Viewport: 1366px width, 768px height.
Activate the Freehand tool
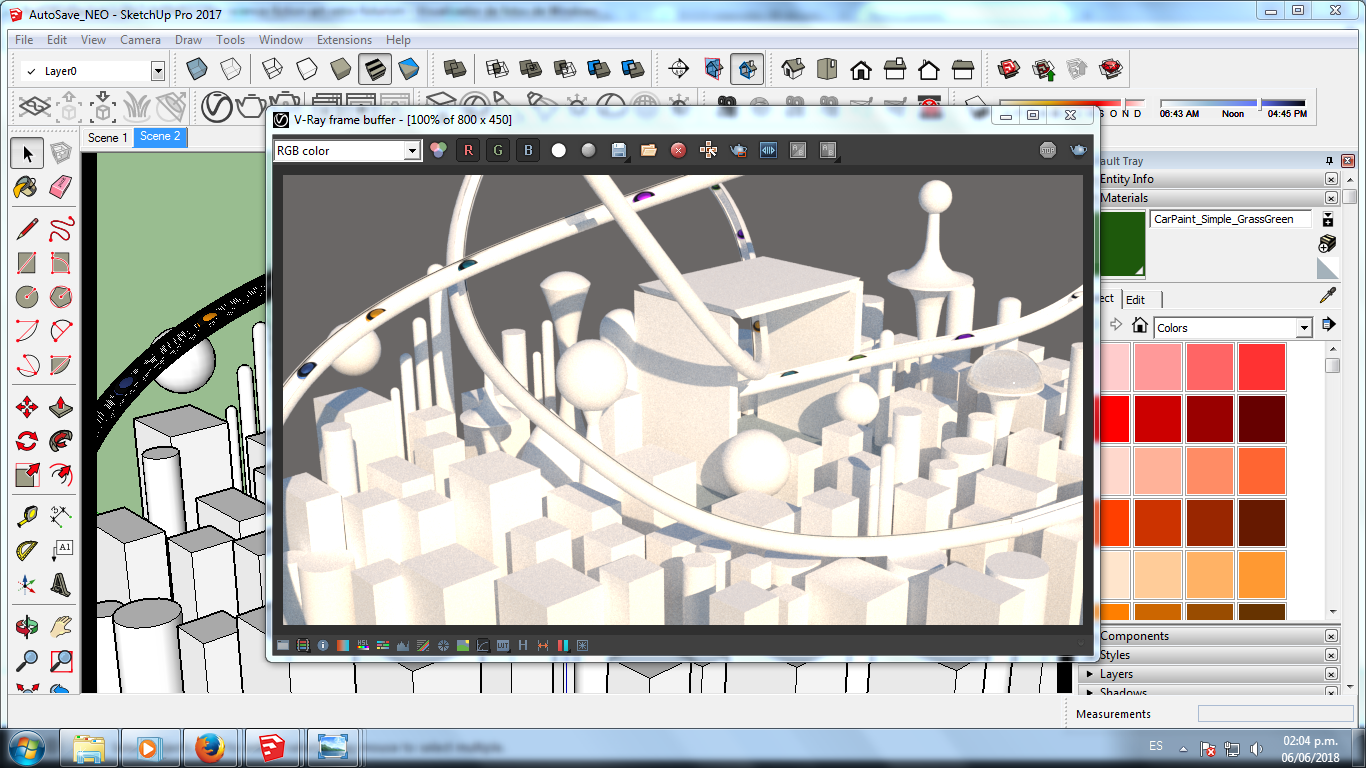point(61,229)
